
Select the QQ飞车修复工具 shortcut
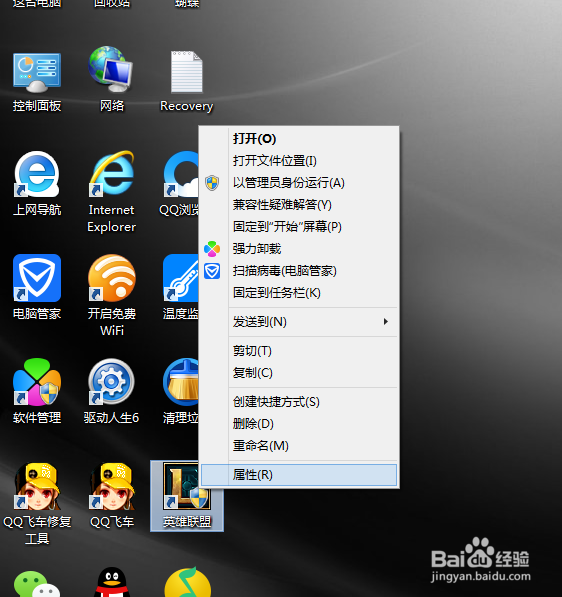click(x=37, y=486)
